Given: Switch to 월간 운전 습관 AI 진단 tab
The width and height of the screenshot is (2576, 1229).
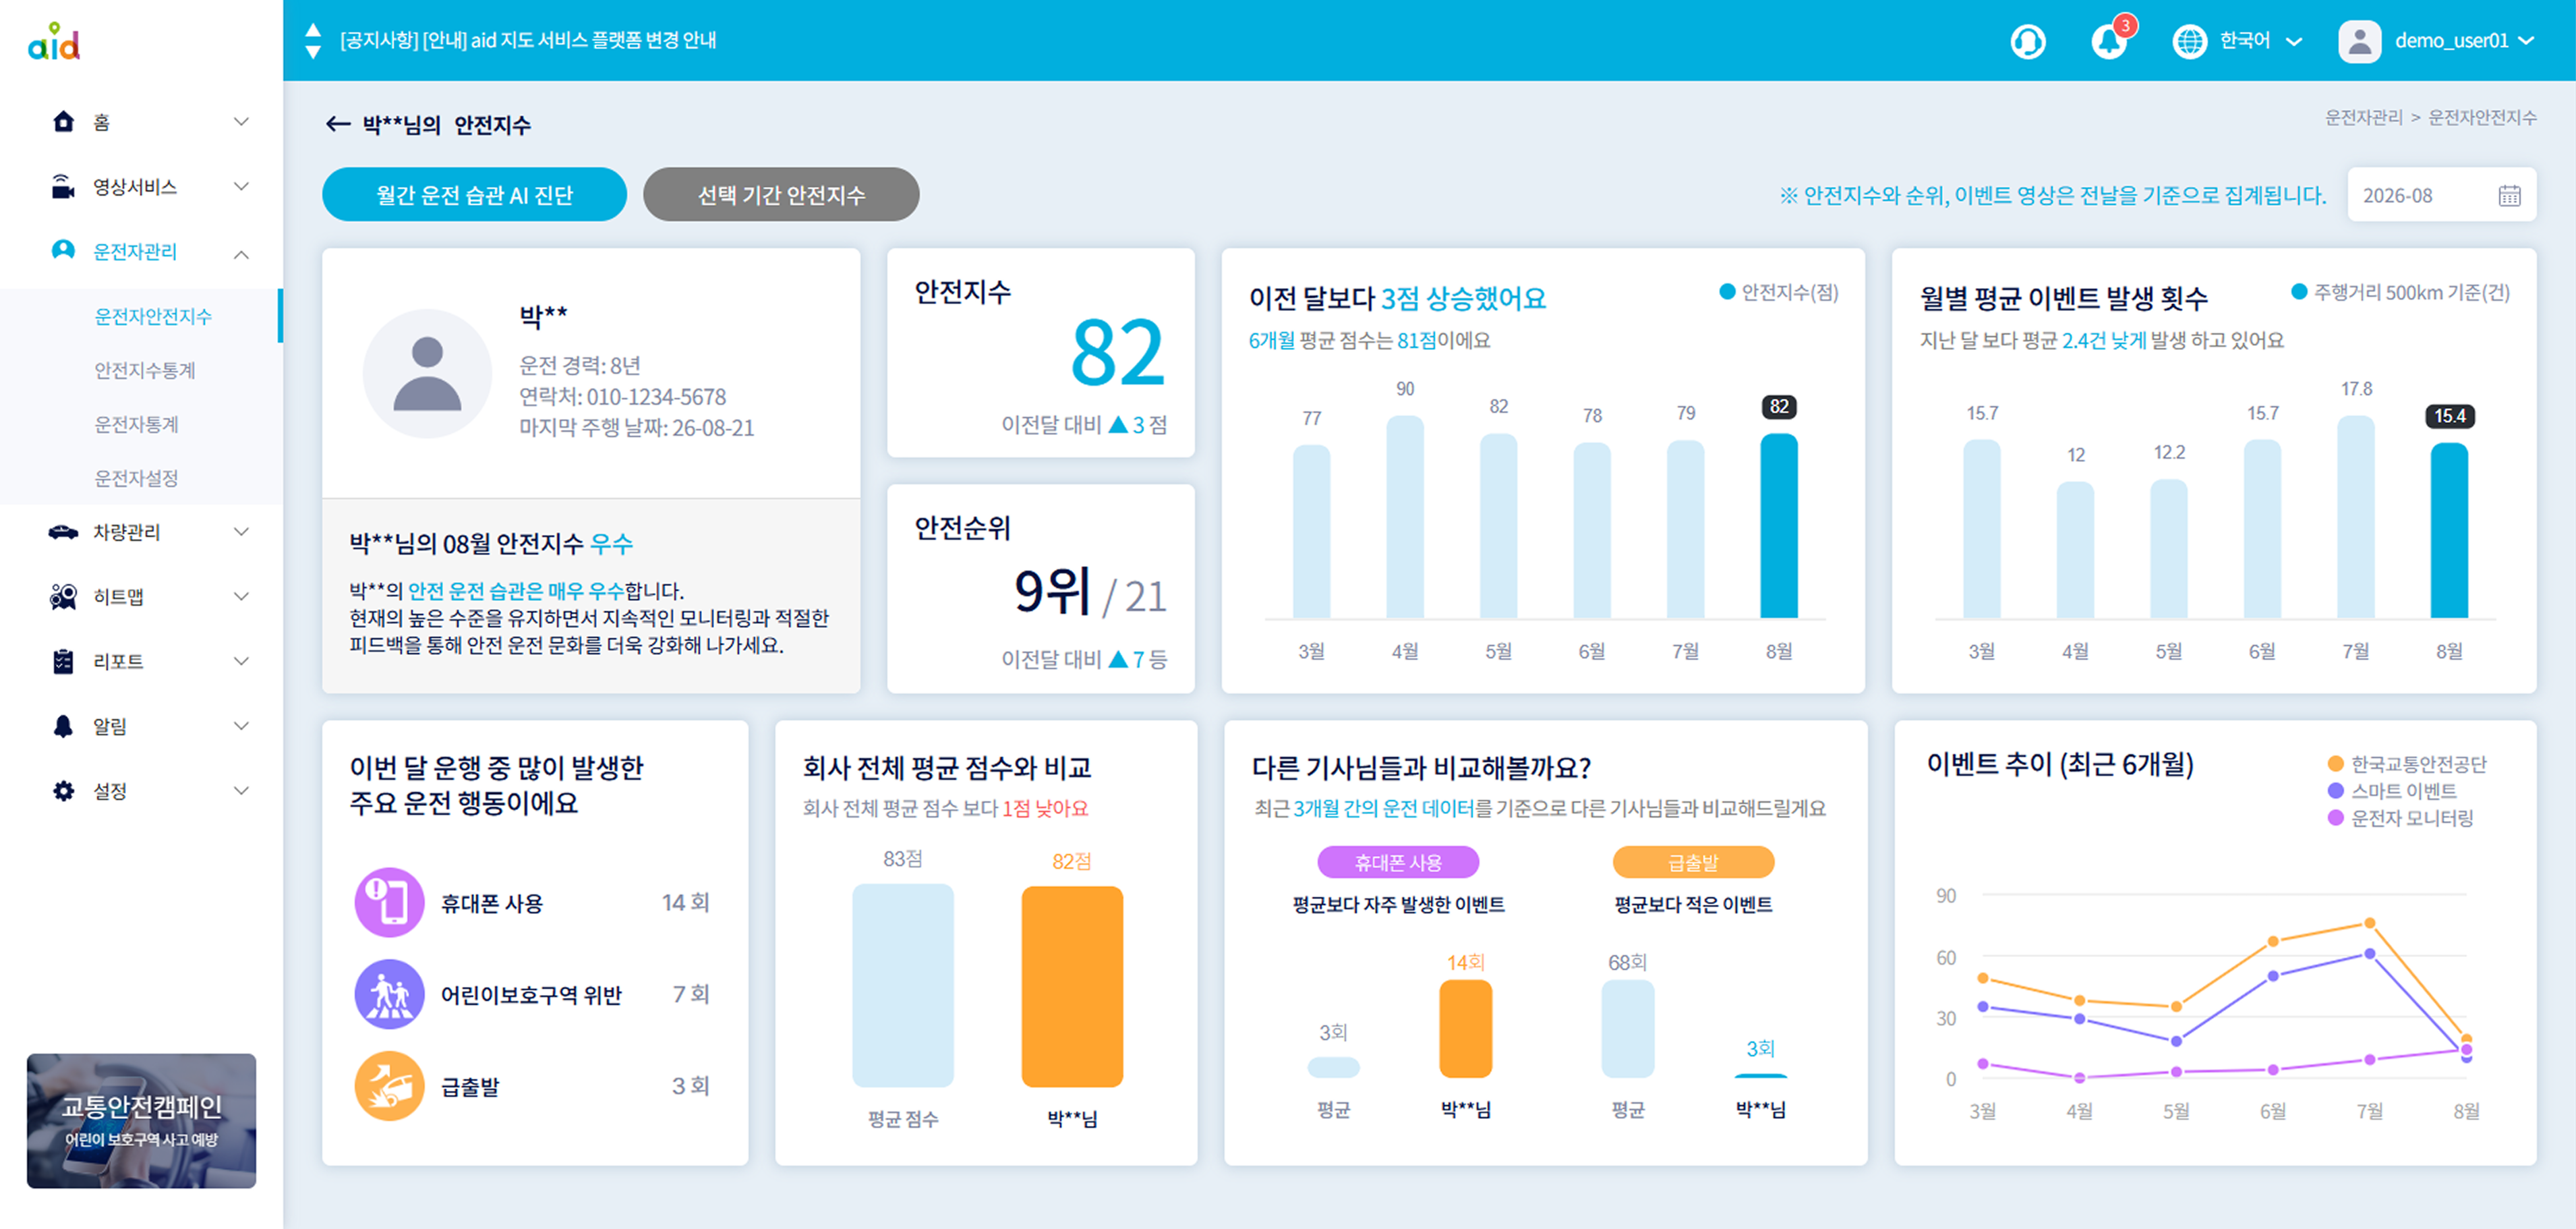Looking at the screenshot, I should pyautogui.click(x=474, y=194).
